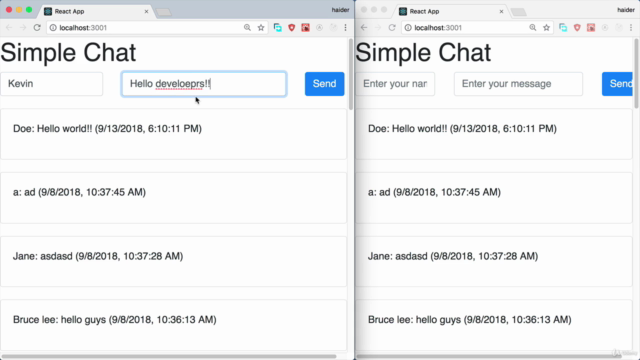View site info icon in left address bar

tap(53, 28)
